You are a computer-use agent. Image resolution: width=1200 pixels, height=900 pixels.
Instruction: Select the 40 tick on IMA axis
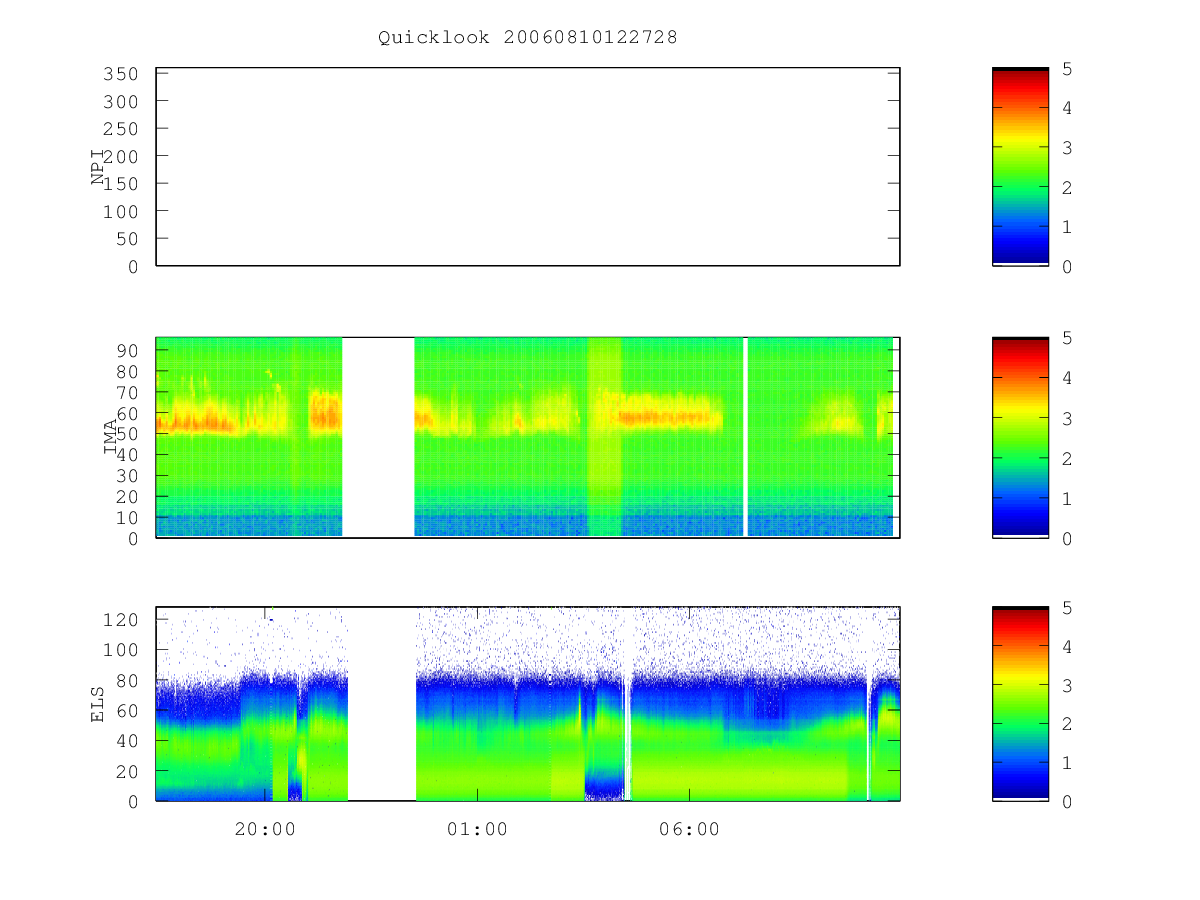[126, 454]
